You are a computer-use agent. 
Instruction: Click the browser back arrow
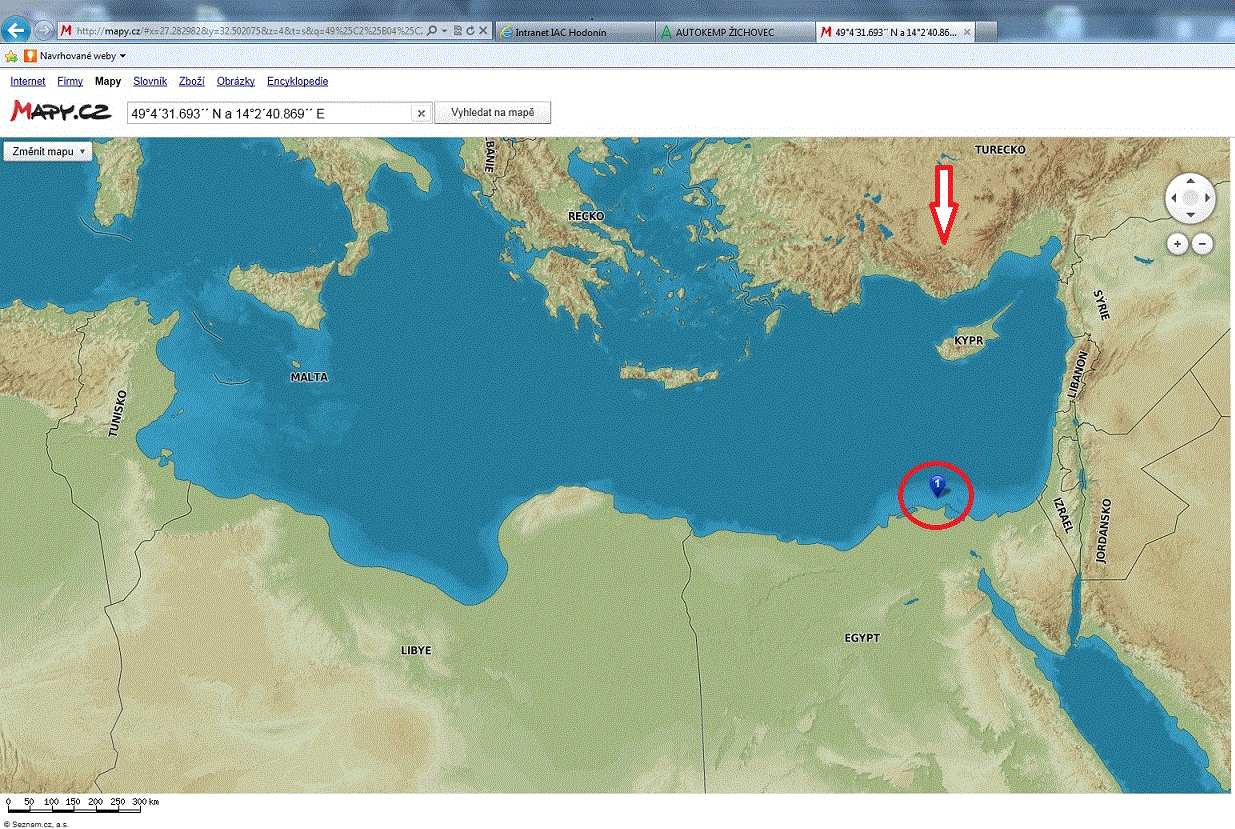(16, 31)
